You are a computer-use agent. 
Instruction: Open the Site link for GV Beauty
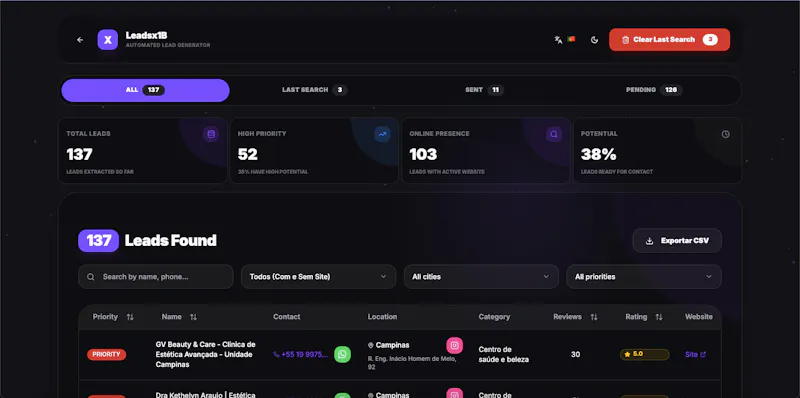pos(695,354)
